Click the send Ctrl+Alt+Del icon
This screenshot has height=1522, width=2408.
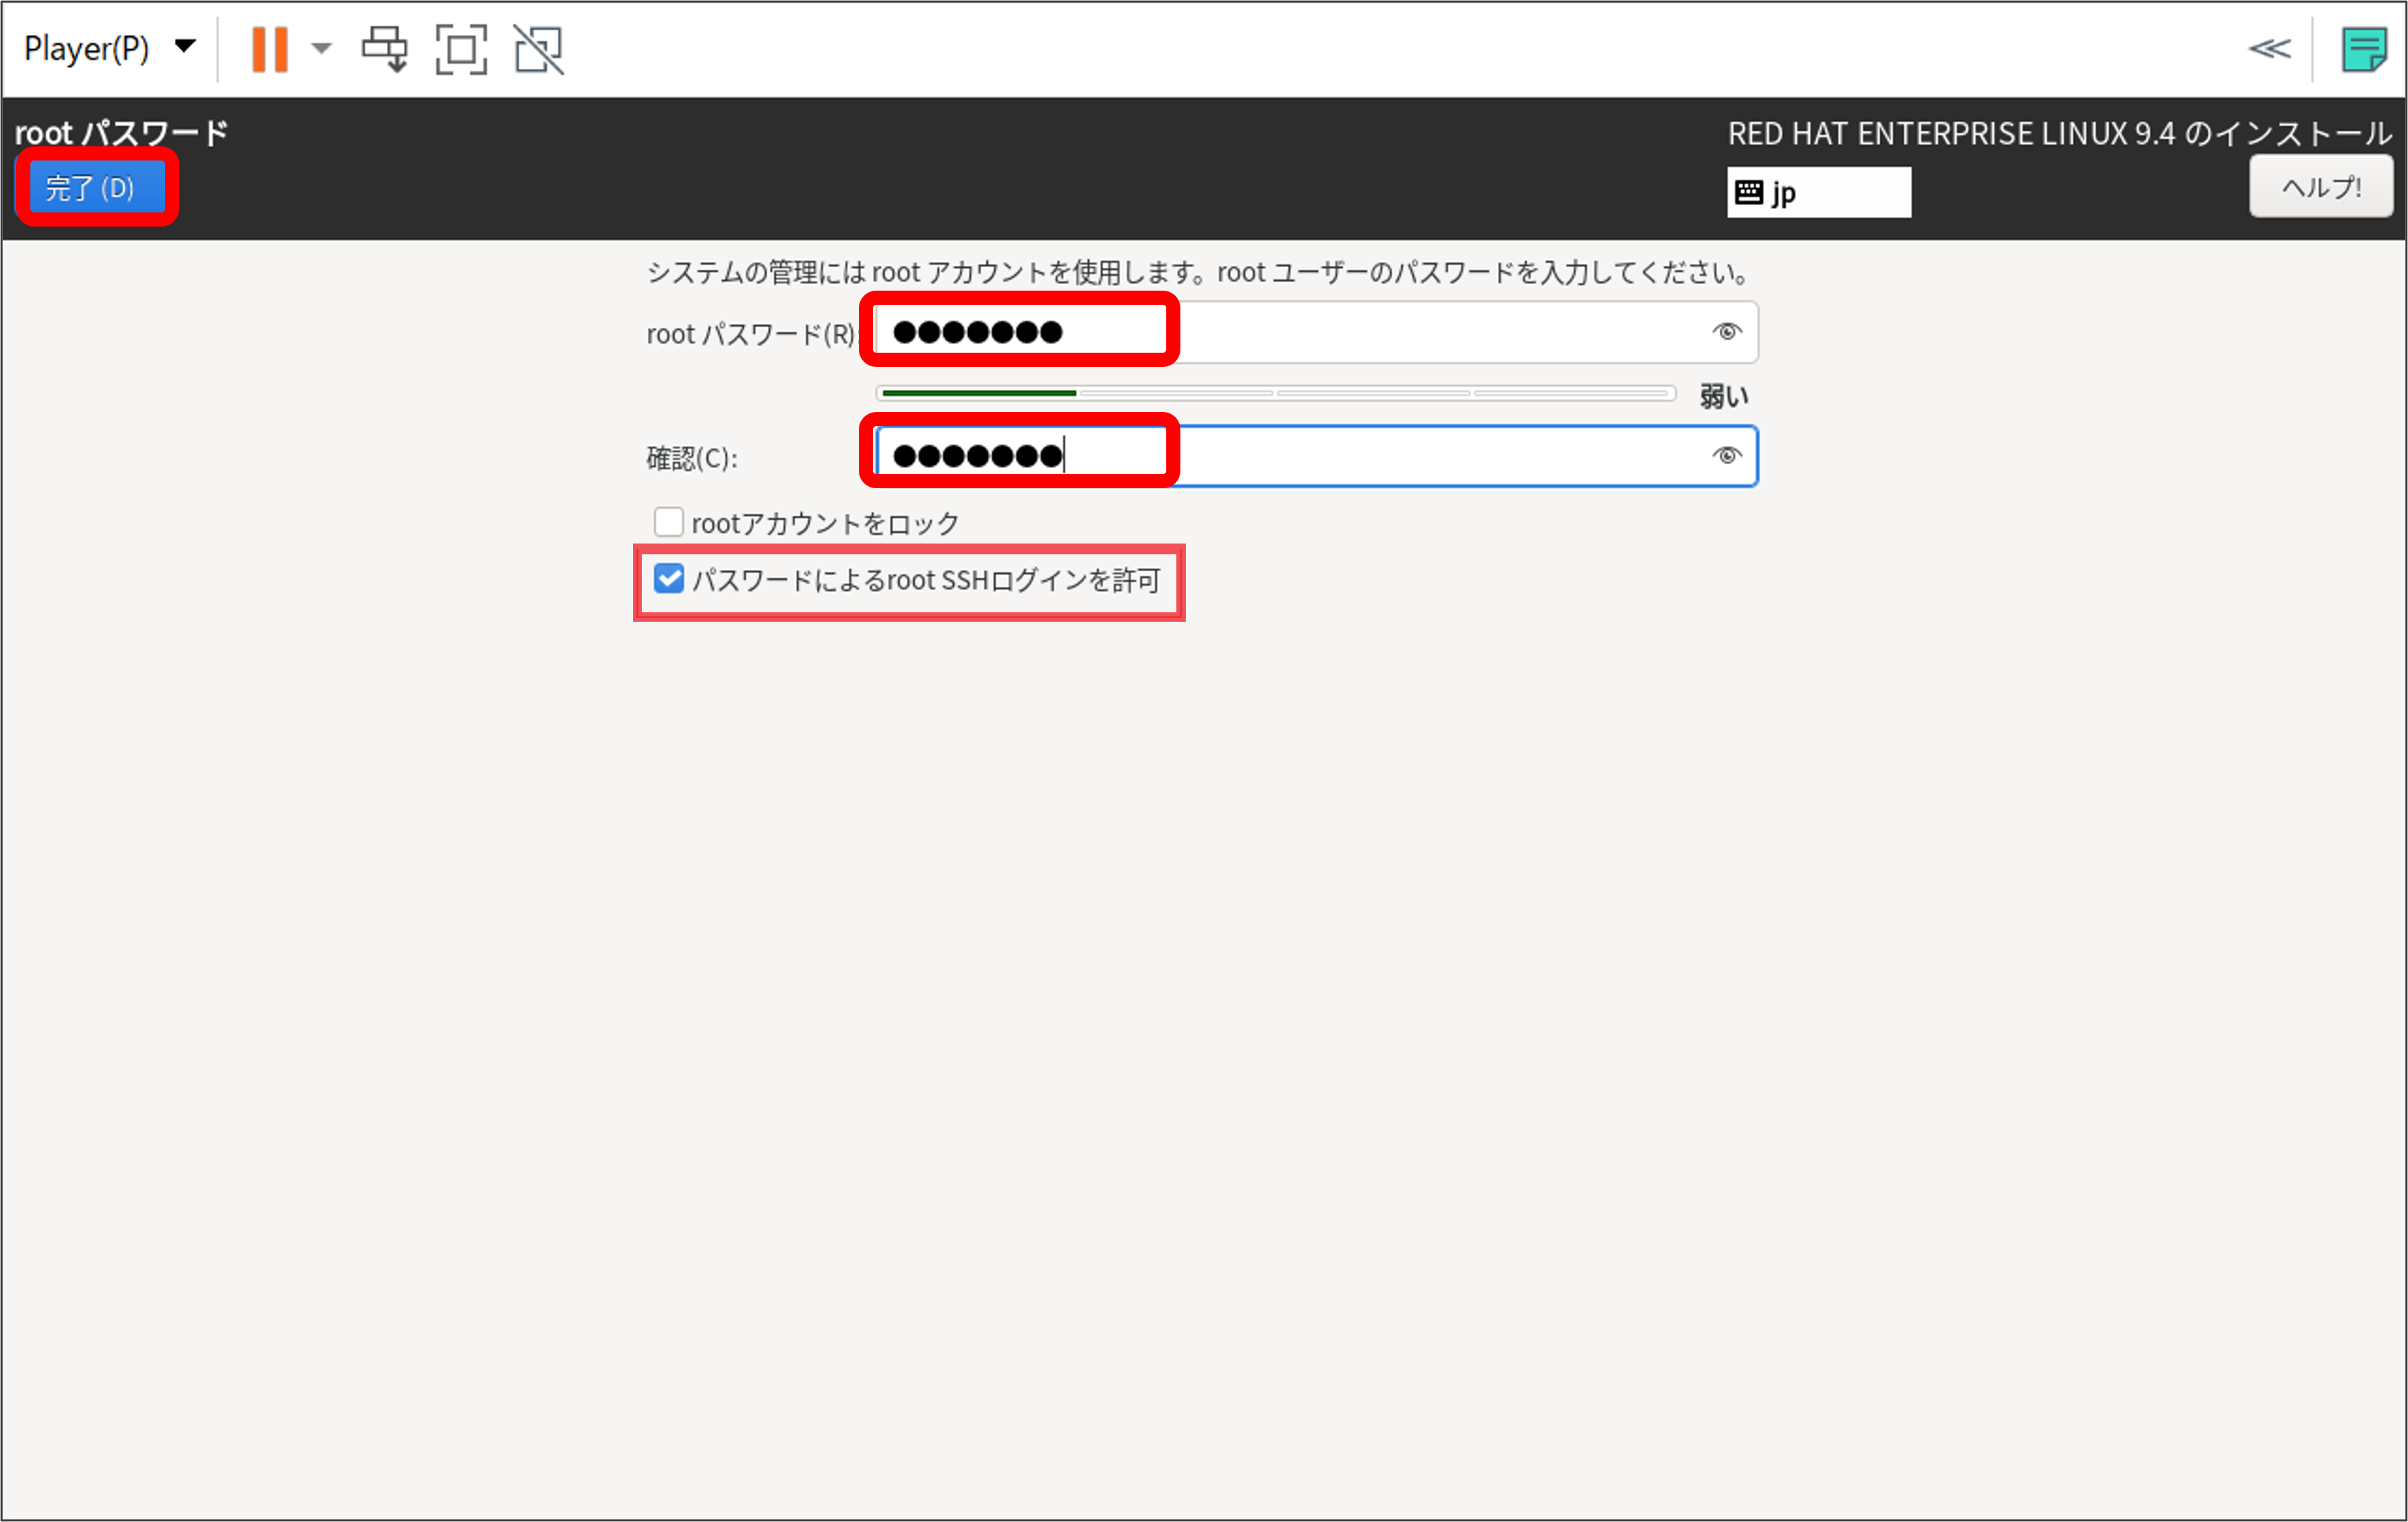point(385,48)
